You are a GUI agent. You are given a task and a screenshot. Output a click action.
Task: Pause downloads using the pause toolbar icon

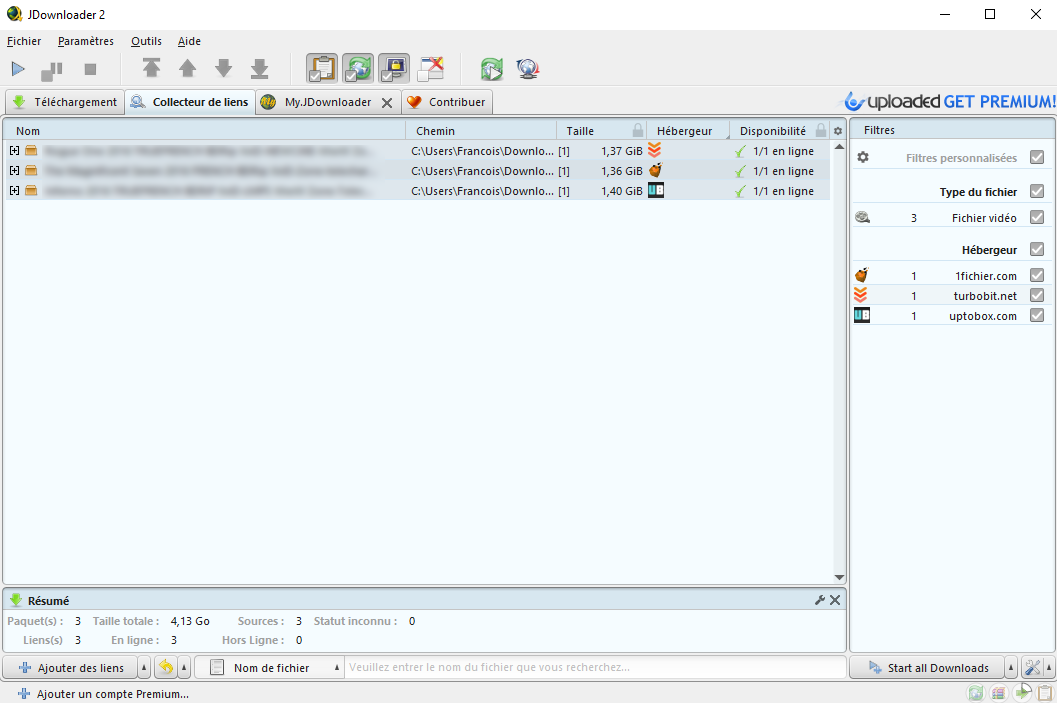pyautogui.click(x=52, y=70)
